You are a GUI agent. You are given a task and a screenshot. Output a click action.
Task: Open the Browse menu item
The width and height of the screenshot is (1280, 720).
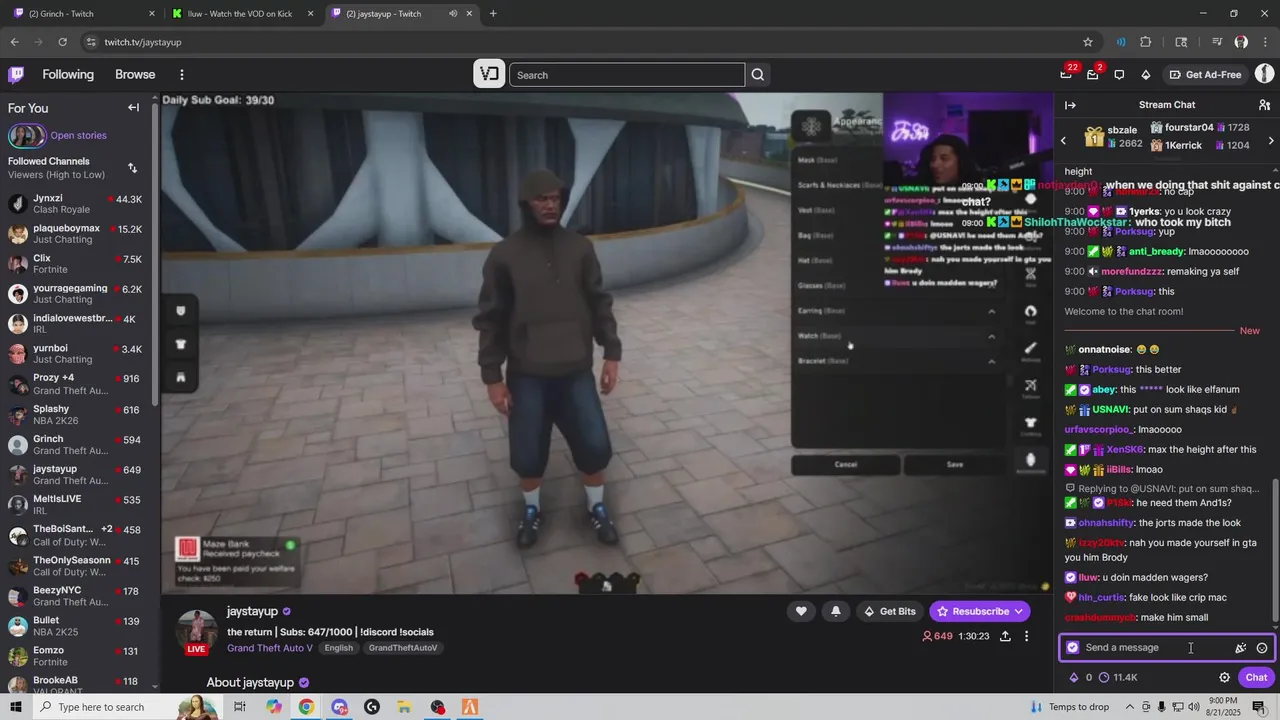click(x=135, y=75)
